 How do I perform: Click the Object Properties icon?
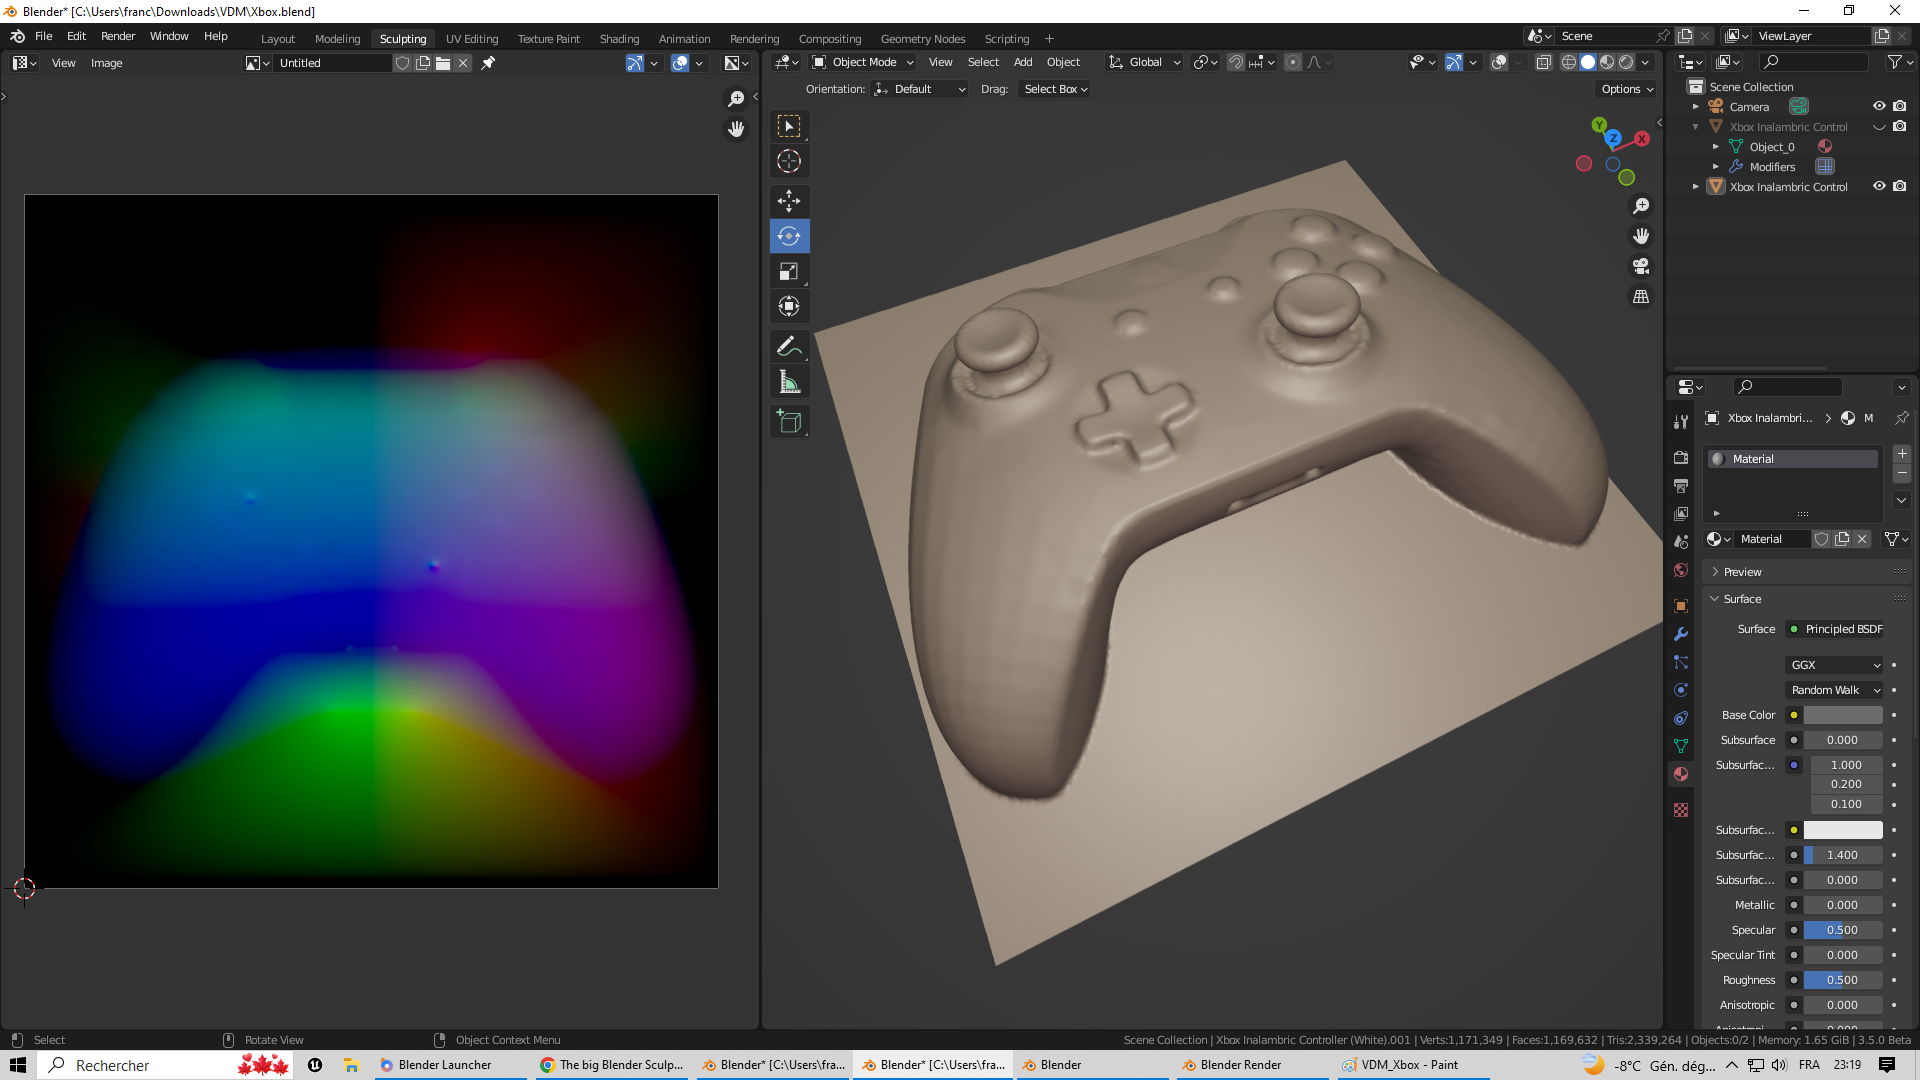click(1681, 607)
